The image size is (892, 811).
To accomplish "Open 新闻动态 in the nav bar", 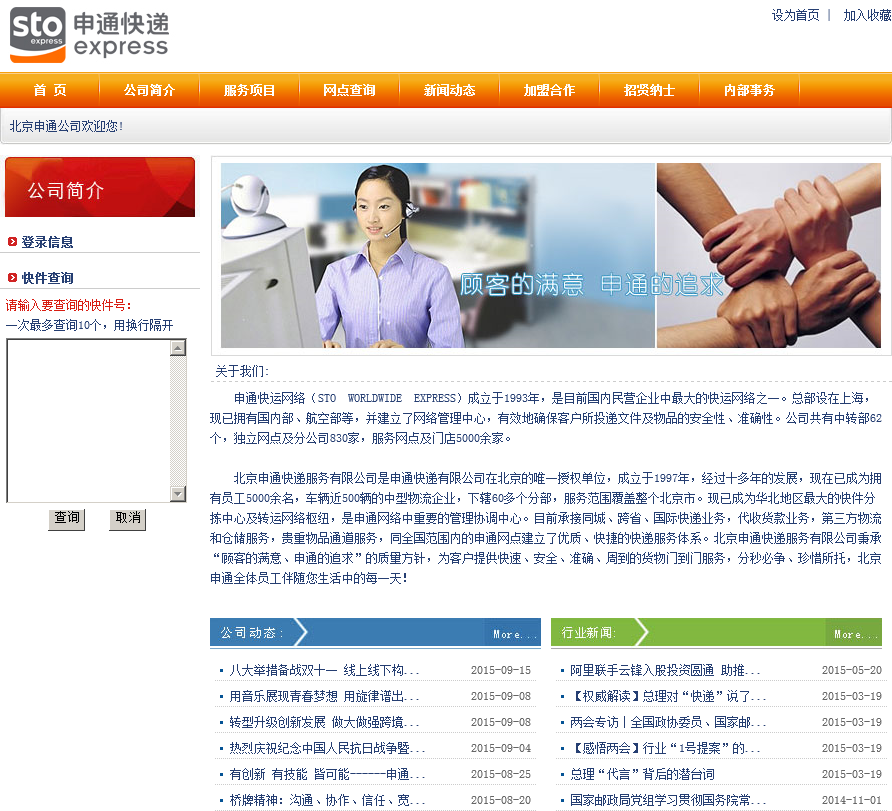I will [449, 90].
